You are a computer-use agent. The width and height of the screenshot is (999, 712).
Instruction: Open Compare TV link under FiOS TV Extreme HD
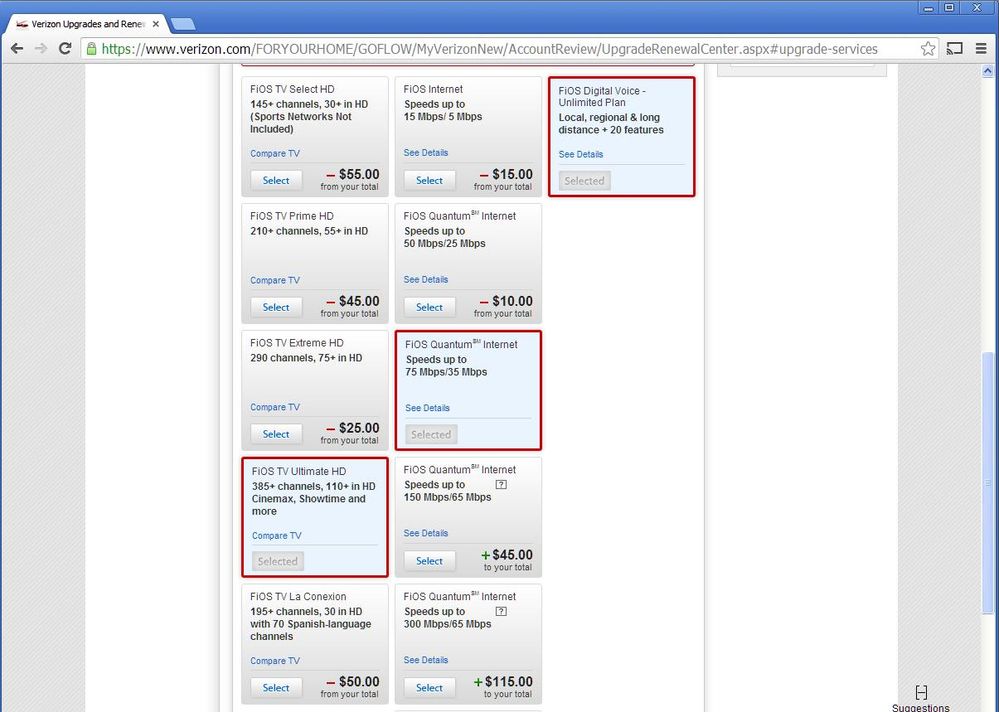pyautogui.click(x=275, y=407)
